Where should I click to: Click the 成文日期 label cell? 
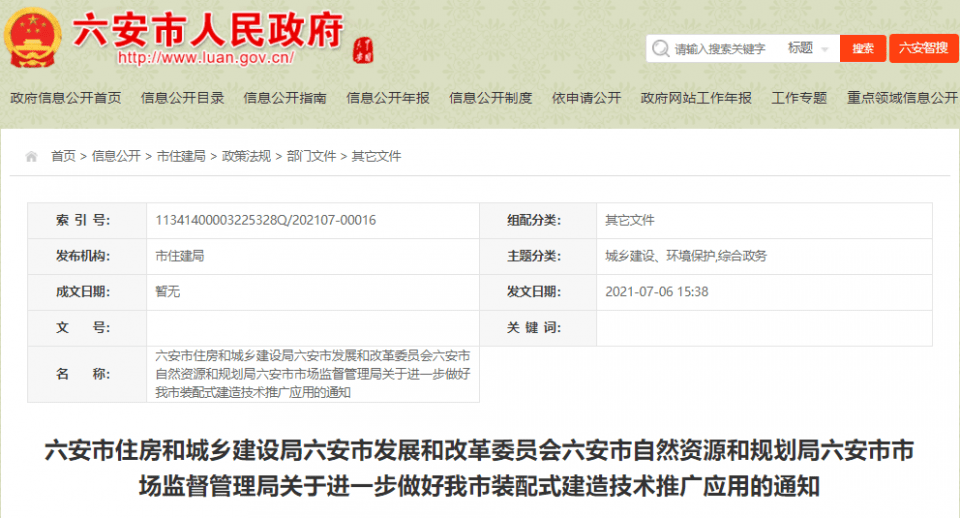pyautogui.click(x=87, y=292)
